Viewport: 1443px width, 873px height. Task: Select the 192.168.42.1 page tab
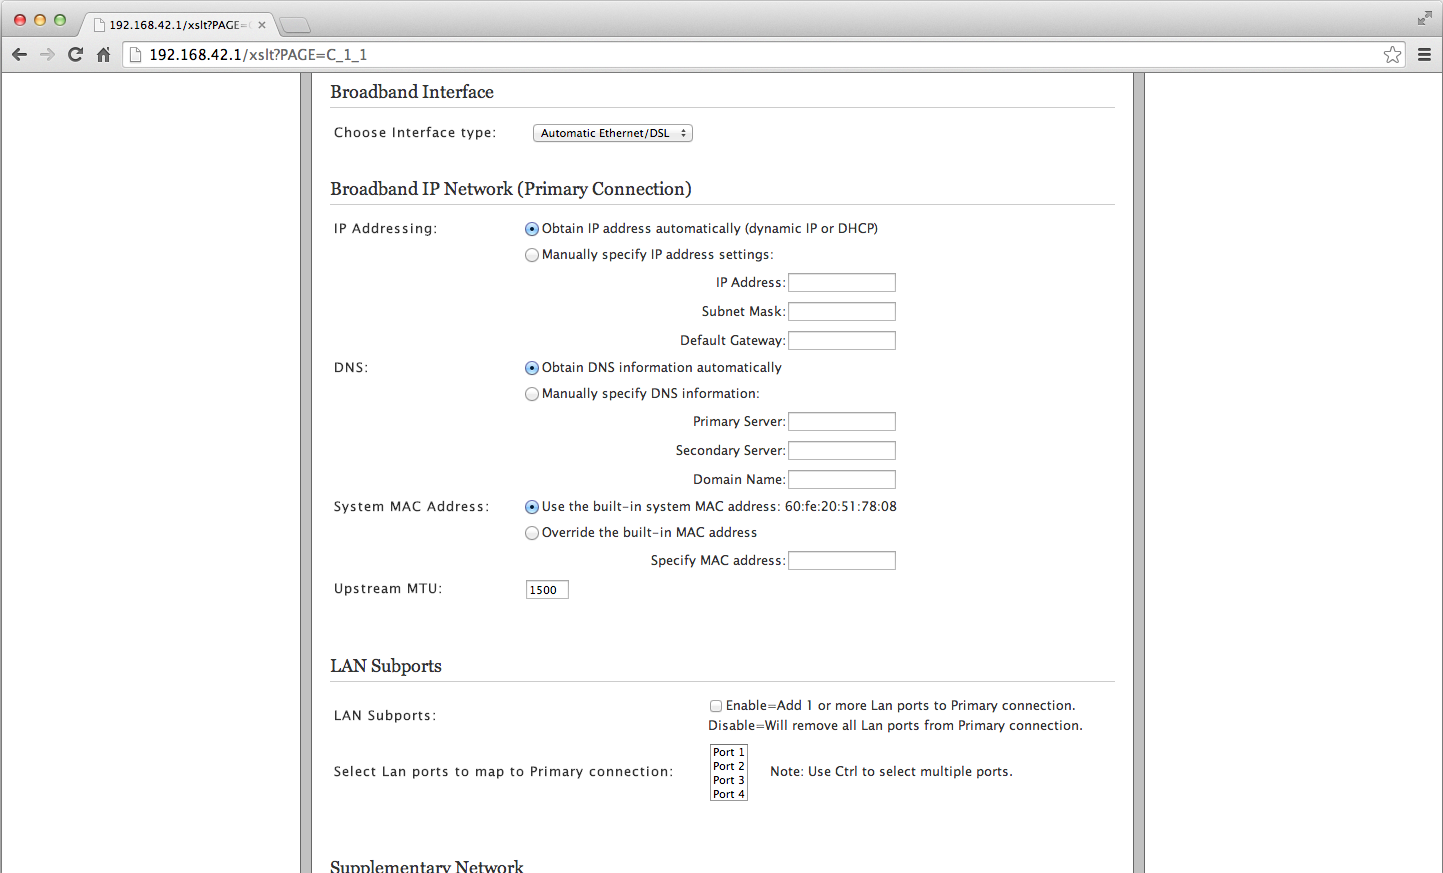[175, 25]
